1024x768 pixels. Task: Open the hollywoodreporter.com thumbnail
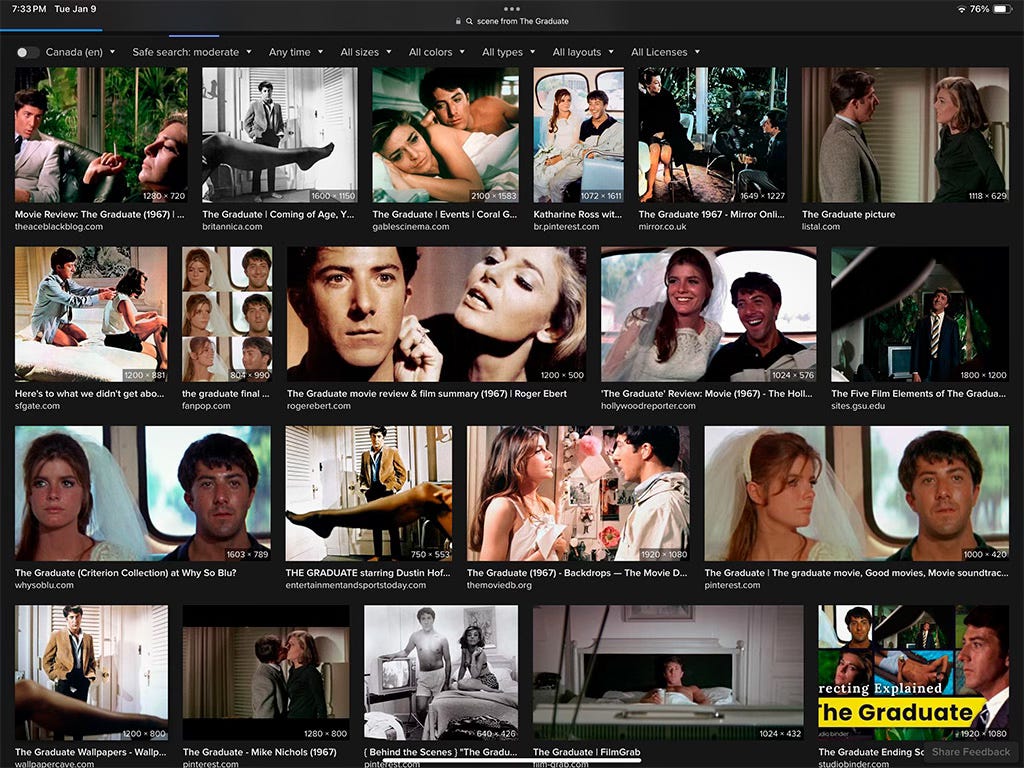[709, 314]
